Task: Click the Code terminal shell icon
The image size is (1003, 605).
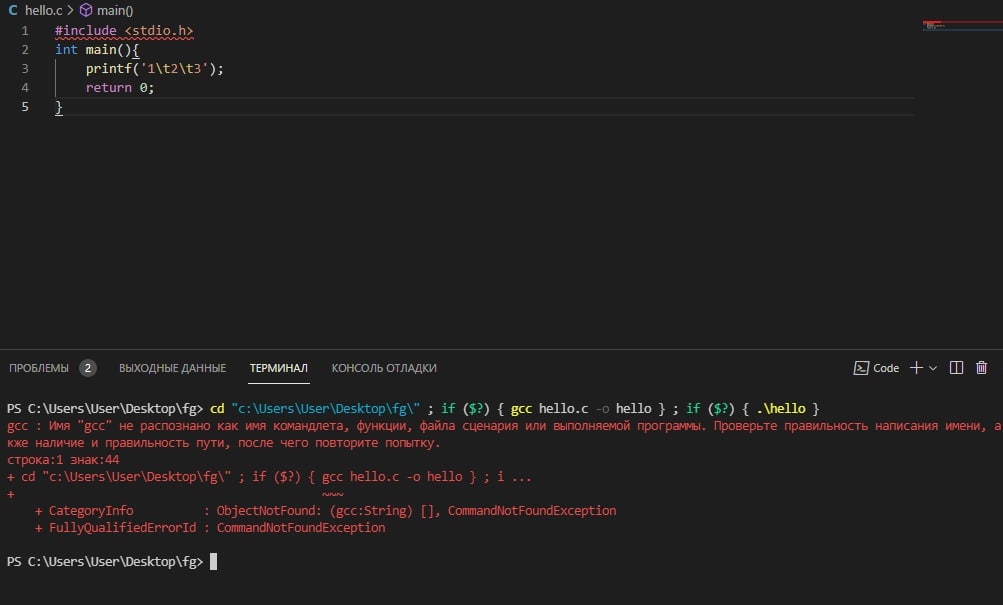Action: point(861,368)
